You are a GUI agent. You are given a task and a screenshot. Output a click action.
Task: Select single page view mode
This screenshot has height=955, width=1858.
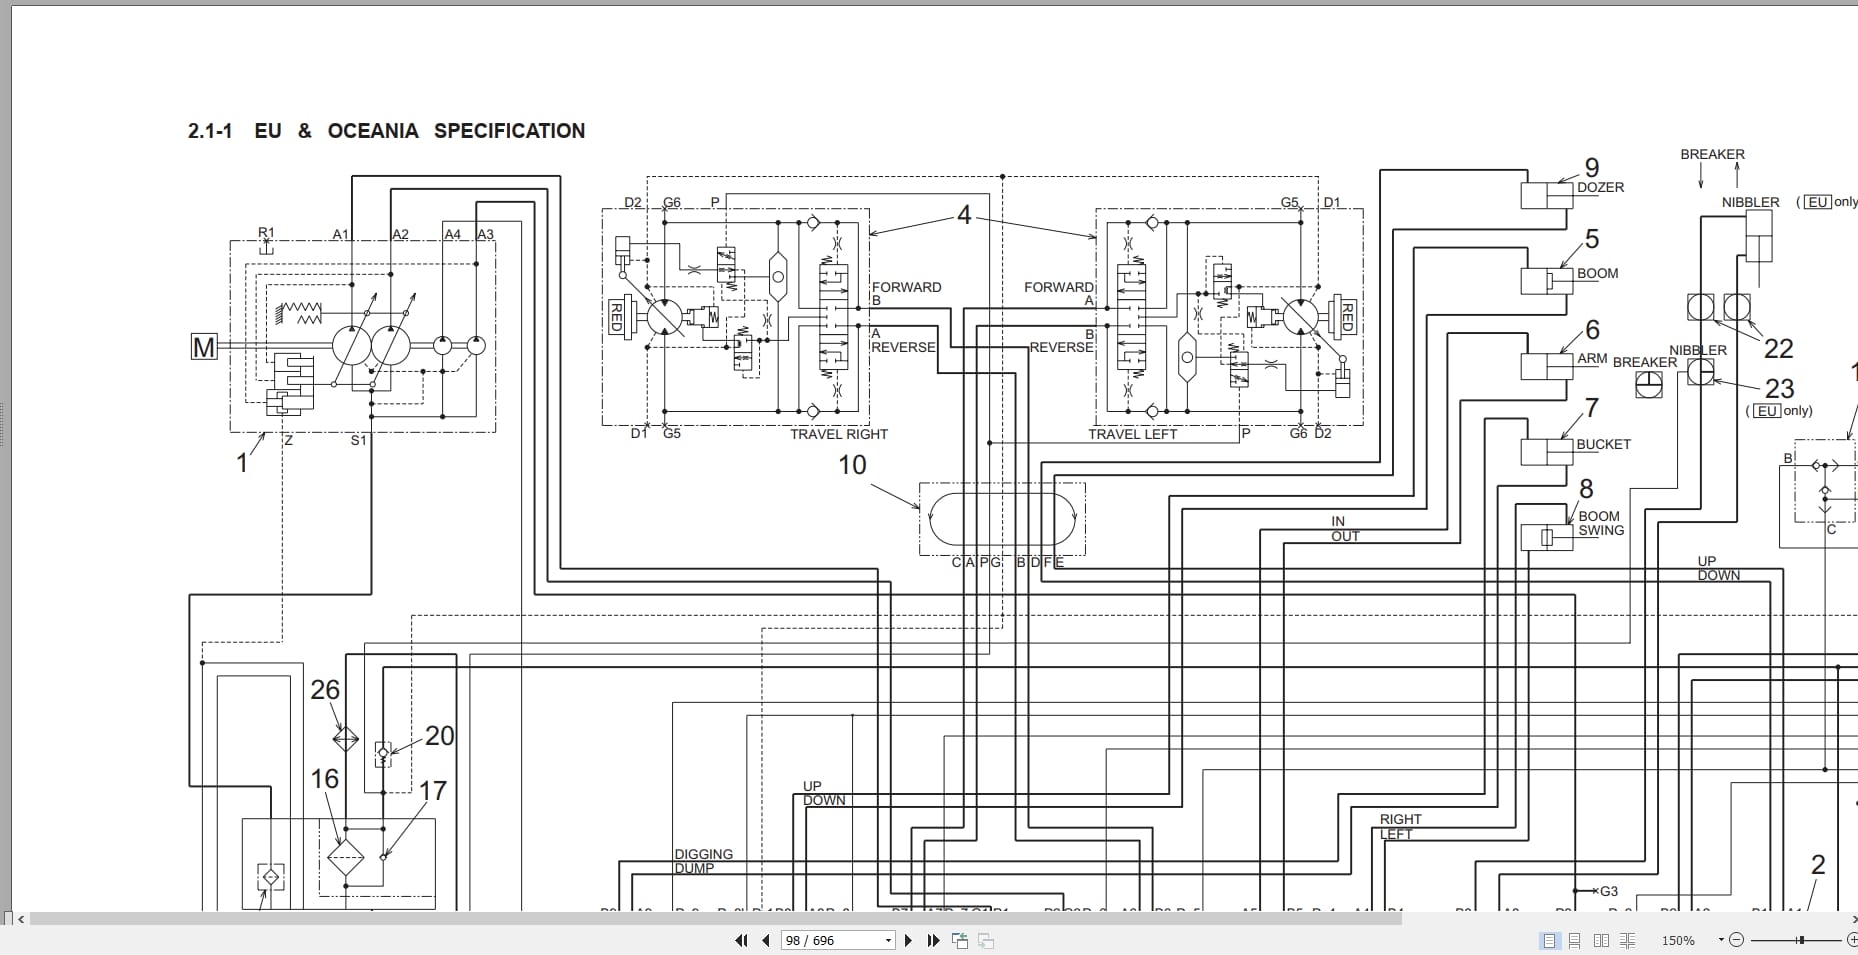click(x=1549, y=940)
